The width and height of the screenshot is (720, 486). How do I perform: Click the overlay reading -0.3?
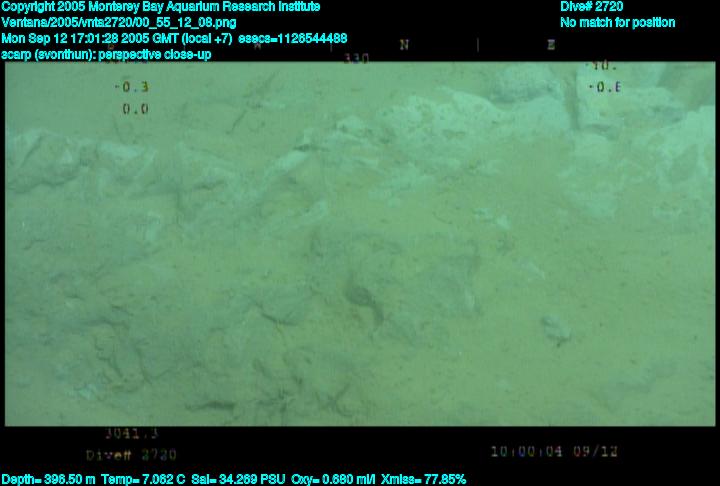(x=132, y=87)
